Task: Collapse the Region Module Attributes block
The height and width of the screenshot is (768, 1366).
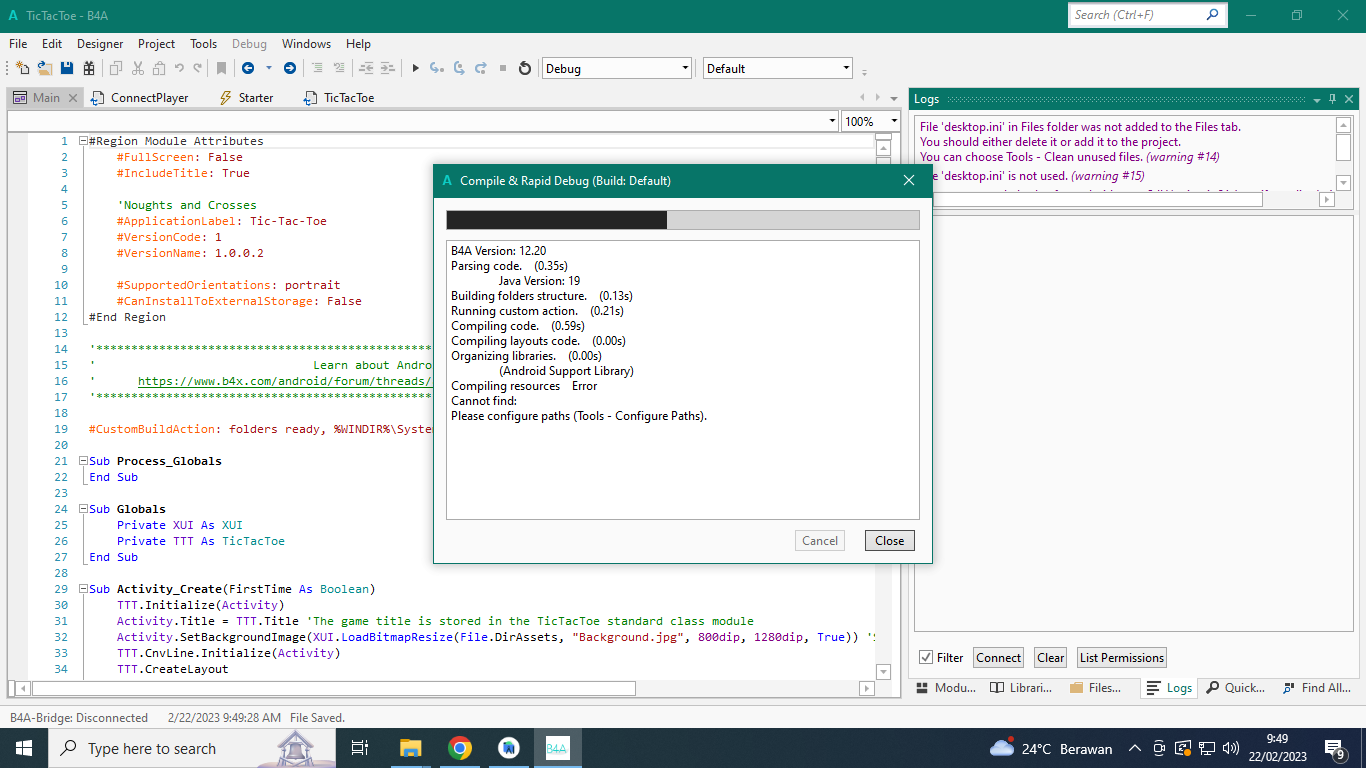Action: pos(83,141)
